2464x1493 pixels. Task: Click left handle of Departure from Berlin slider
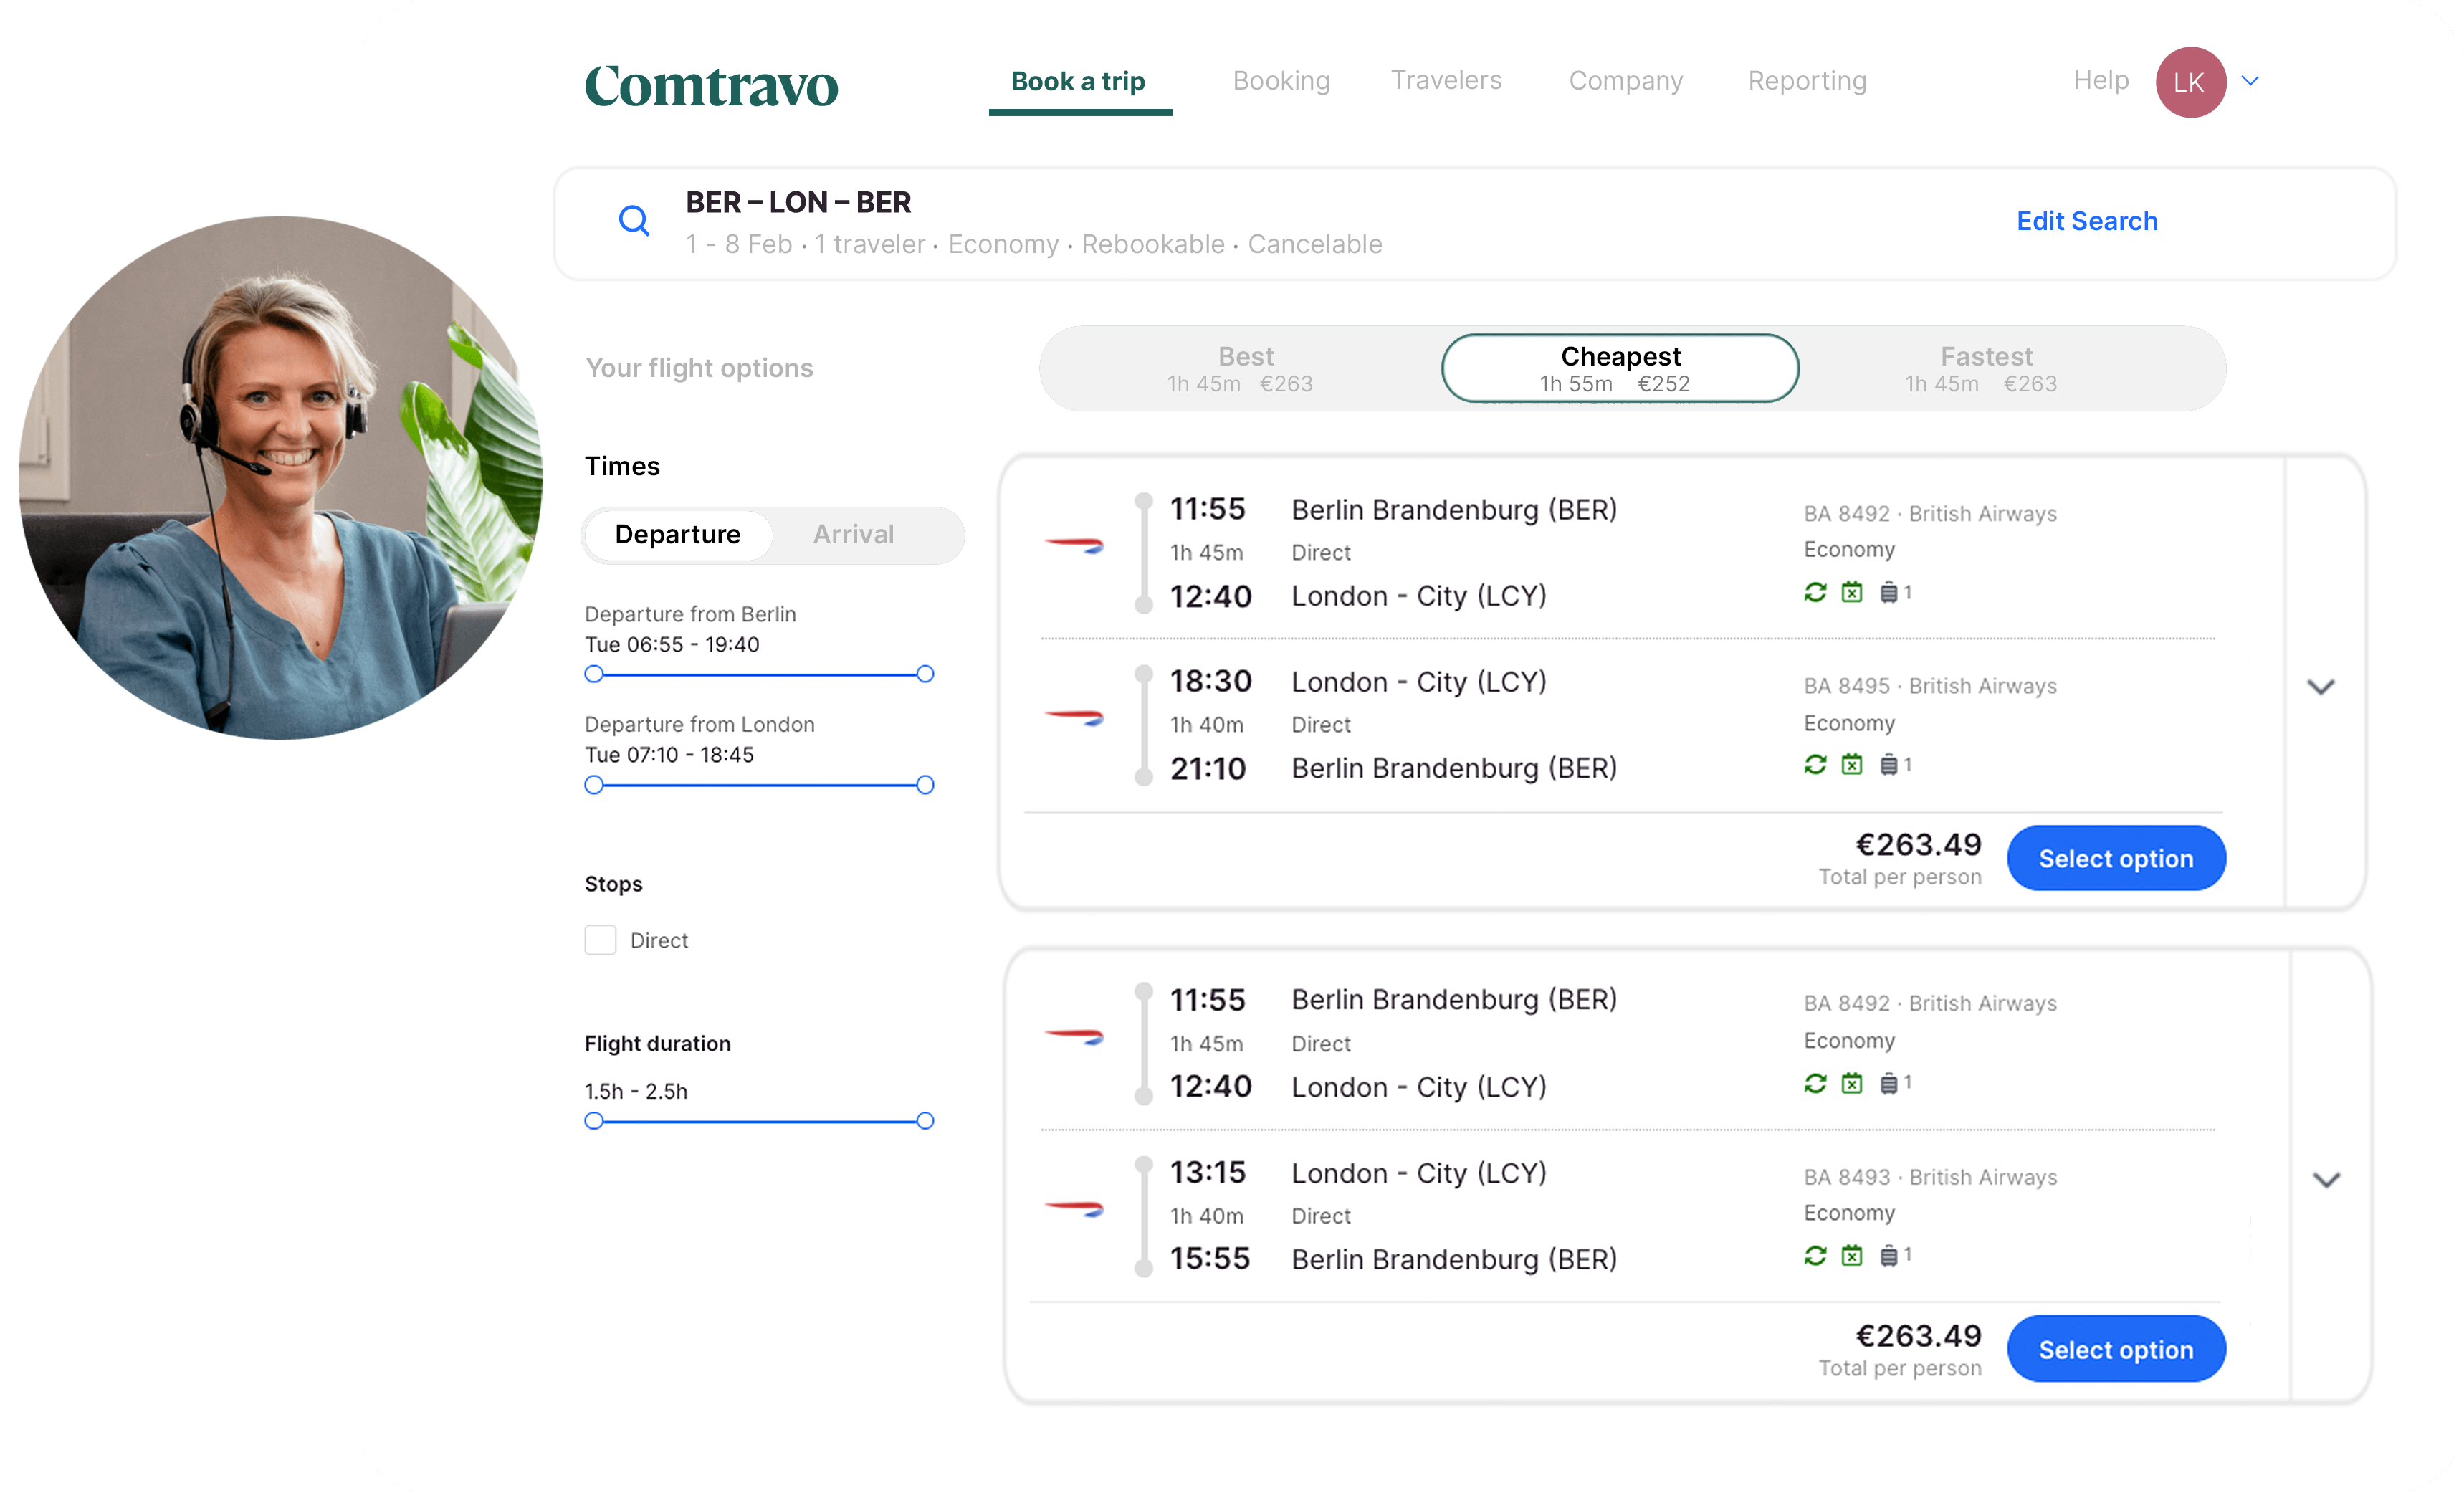point(594,675)
